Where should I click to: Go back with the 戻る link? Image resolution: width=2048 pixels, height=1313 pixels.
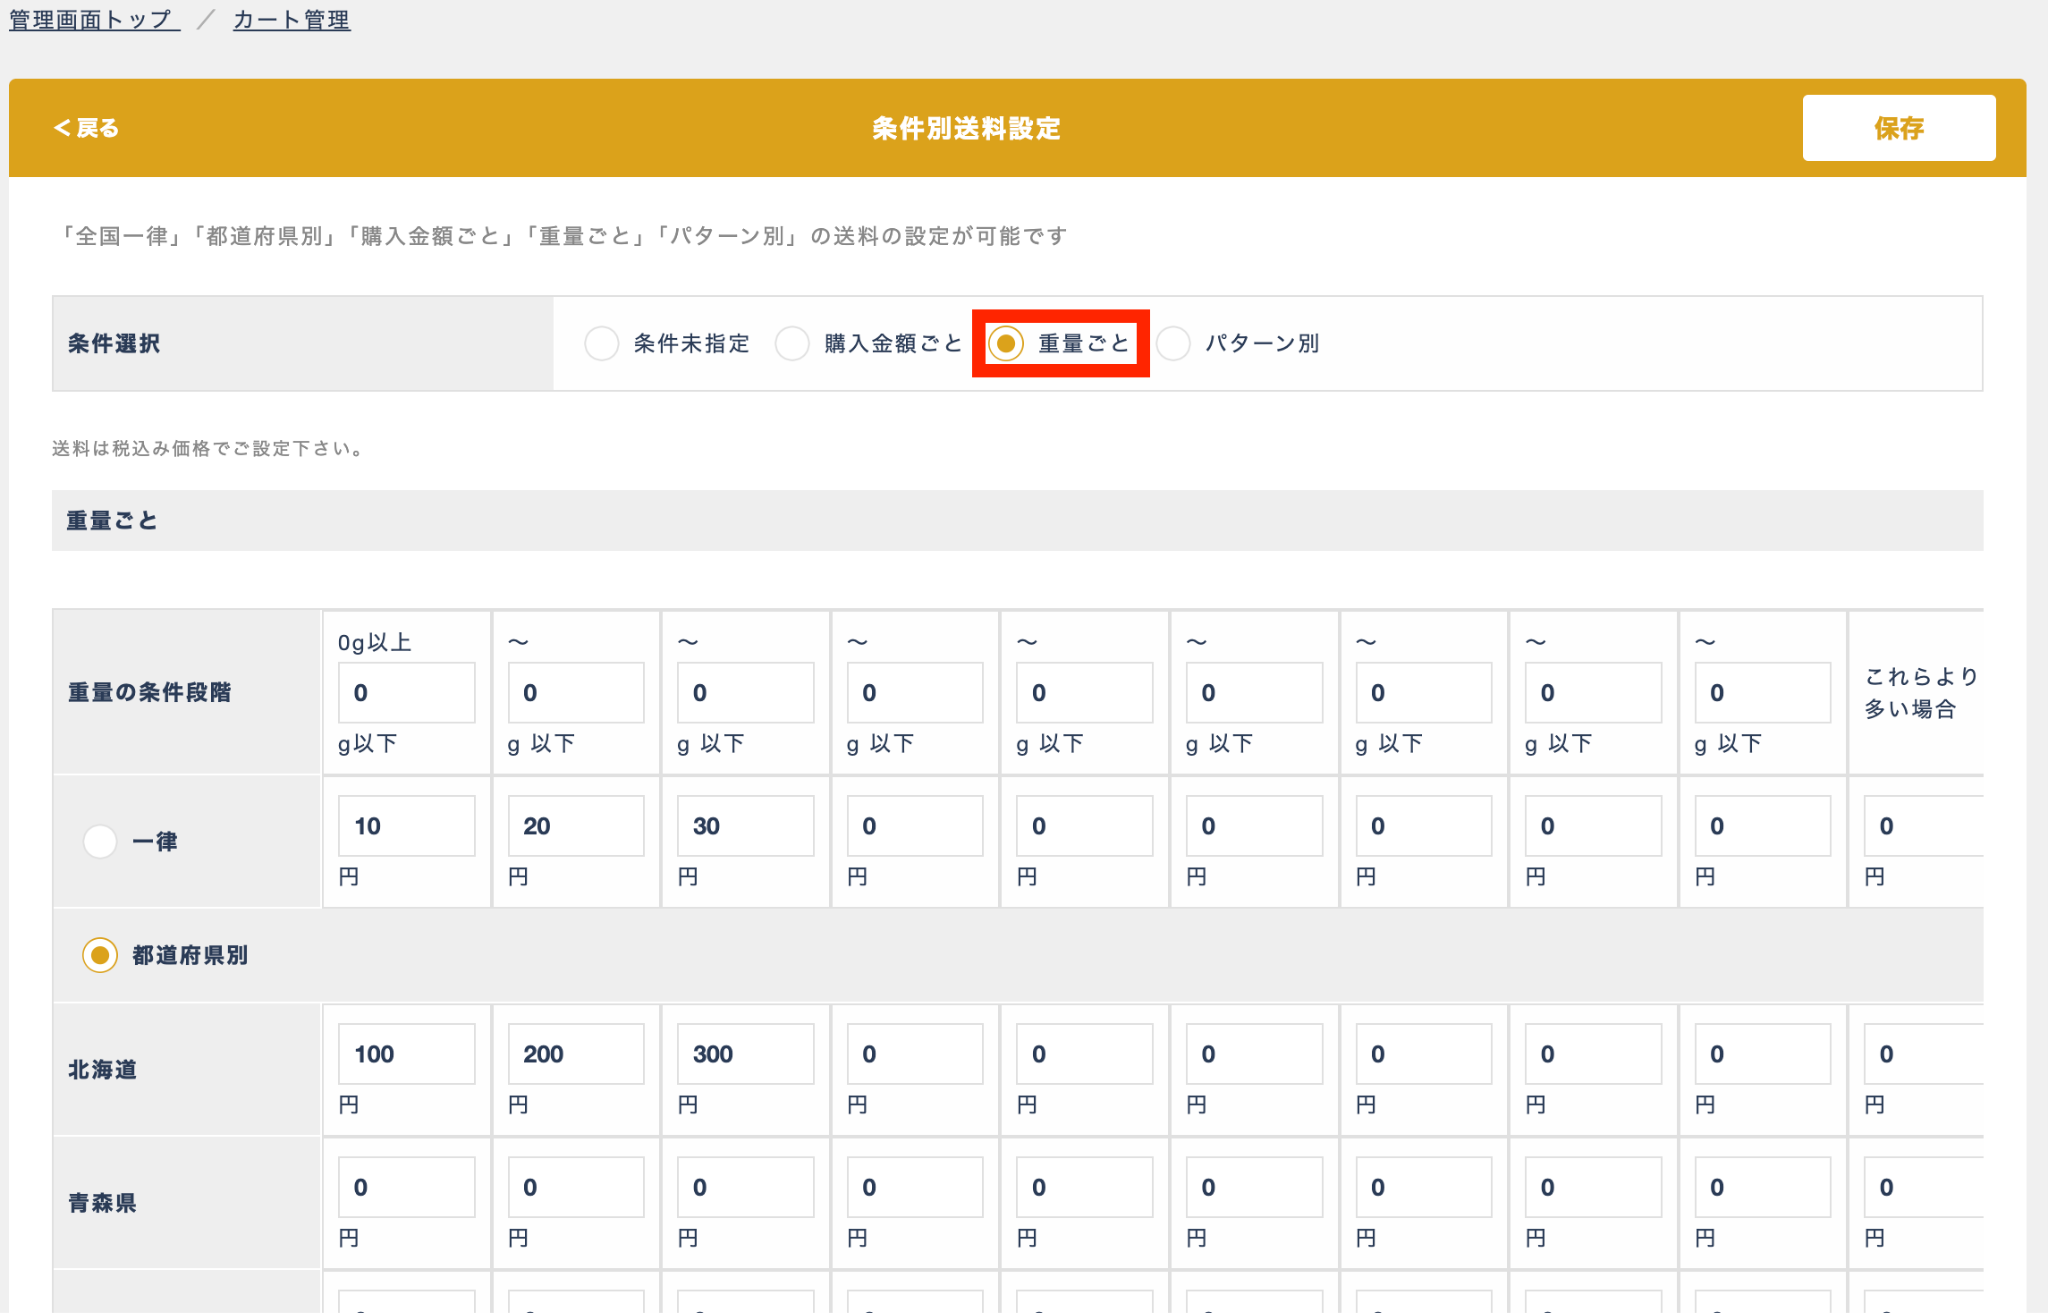click(x=86, y=128)
